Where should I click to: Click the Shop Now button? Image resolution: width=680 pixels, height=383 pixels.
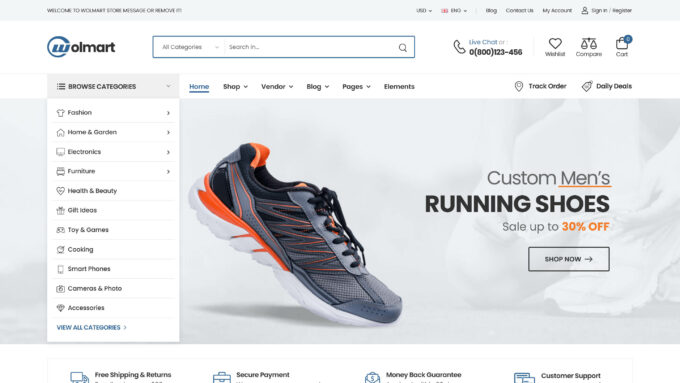point(569,259)
